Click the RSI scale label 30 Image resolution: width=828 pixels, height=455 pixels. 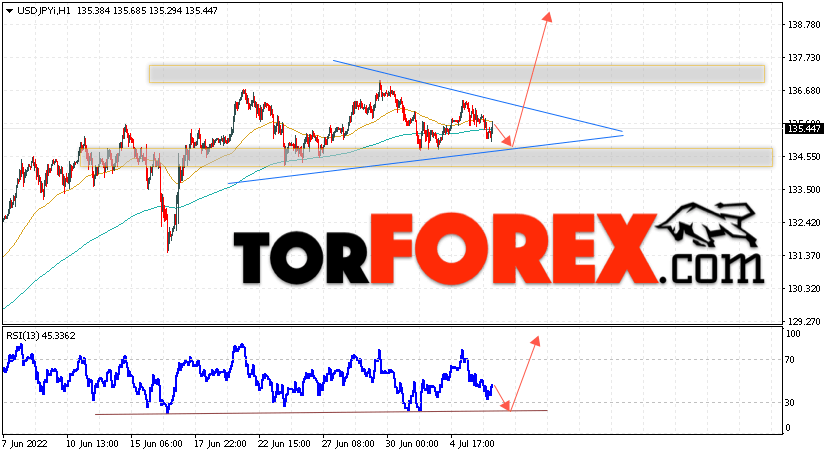[790, 403]
